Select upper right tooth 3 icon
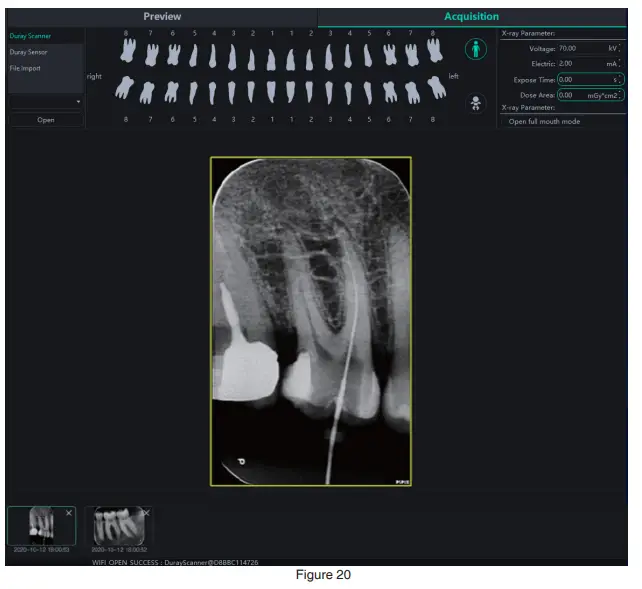The image size is (642, 589). coord(232,57)
